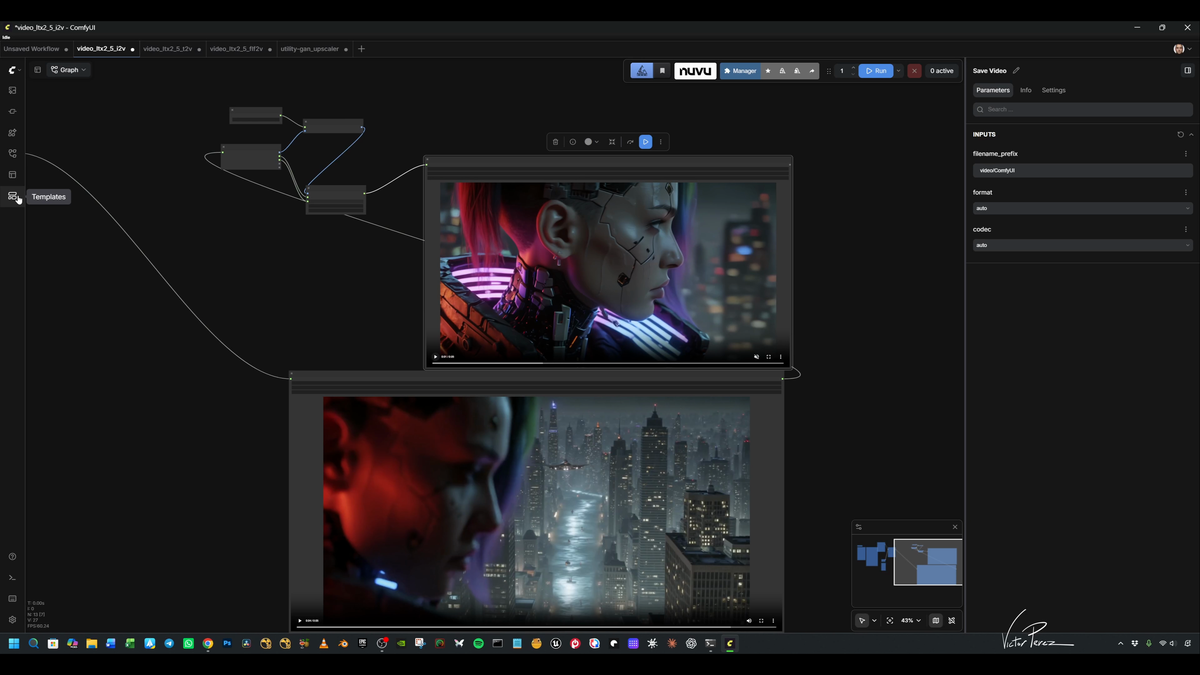Switch to the utility-gan_upscaler tab
Screen dimensions: 1200x675
point(309,48)
